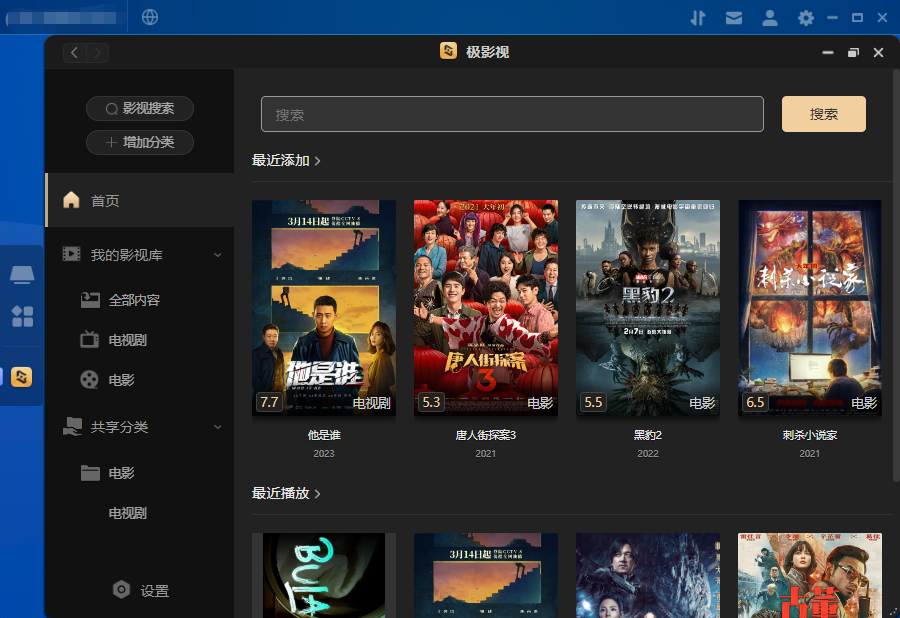
Task: Select 全部内容 in the sidebar
Action: coord(134,300)
